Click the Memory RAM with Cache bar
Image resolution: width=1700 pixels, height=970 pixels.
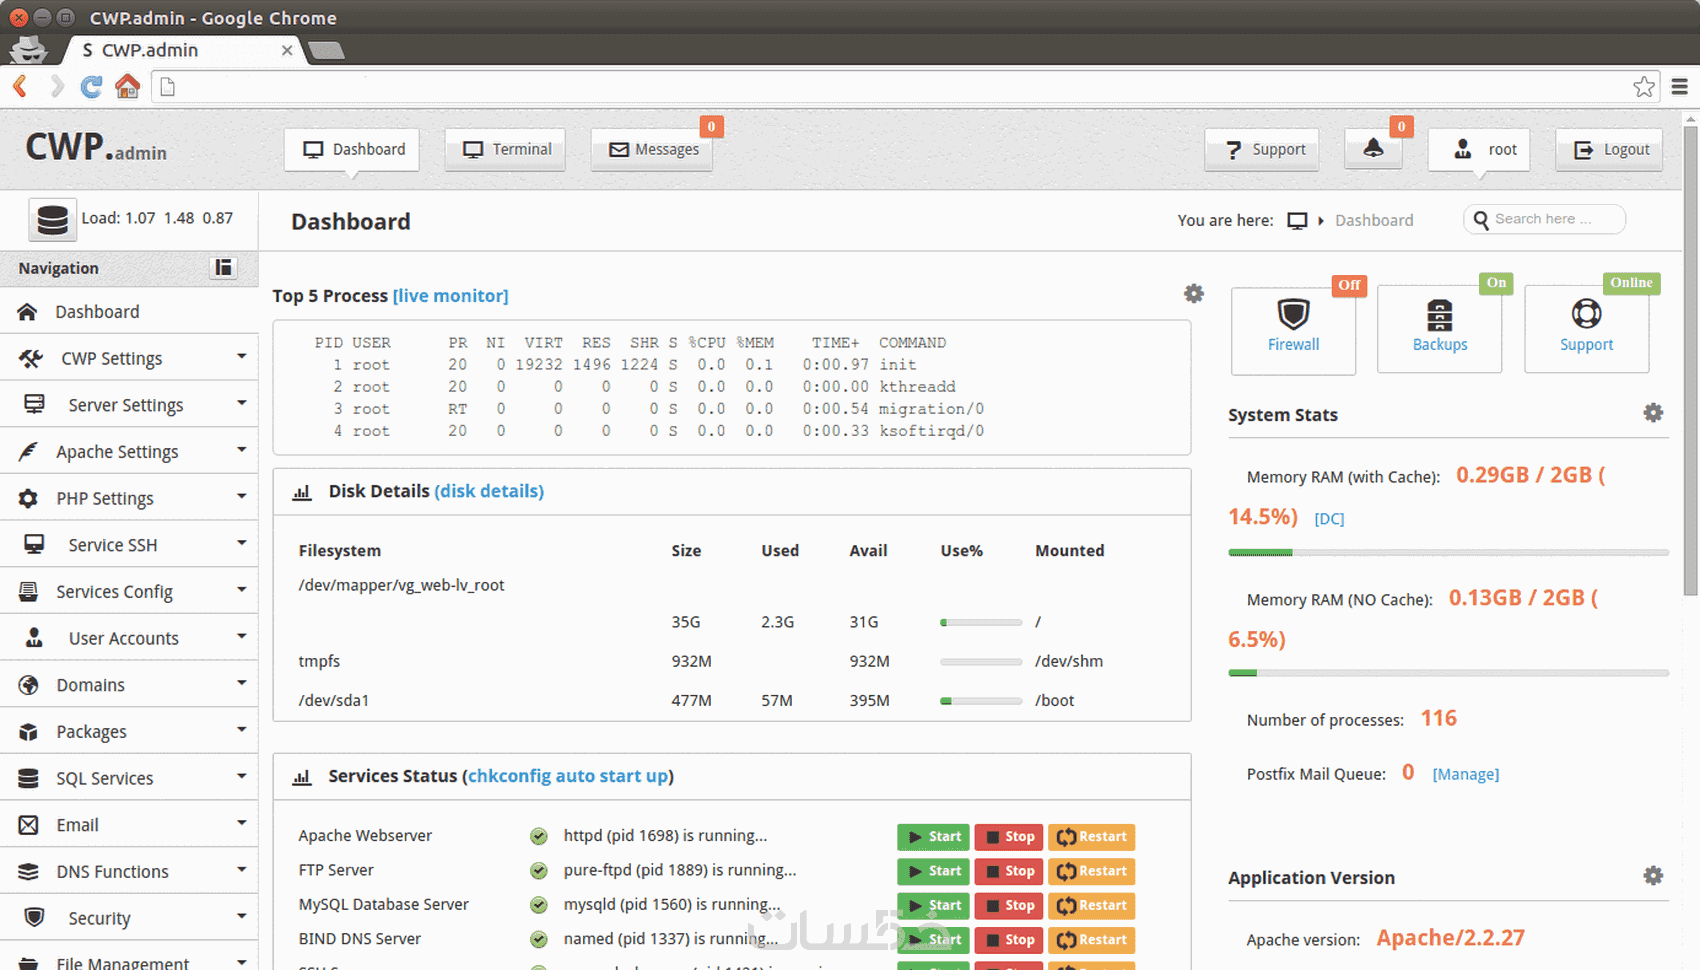(1448, 552)
